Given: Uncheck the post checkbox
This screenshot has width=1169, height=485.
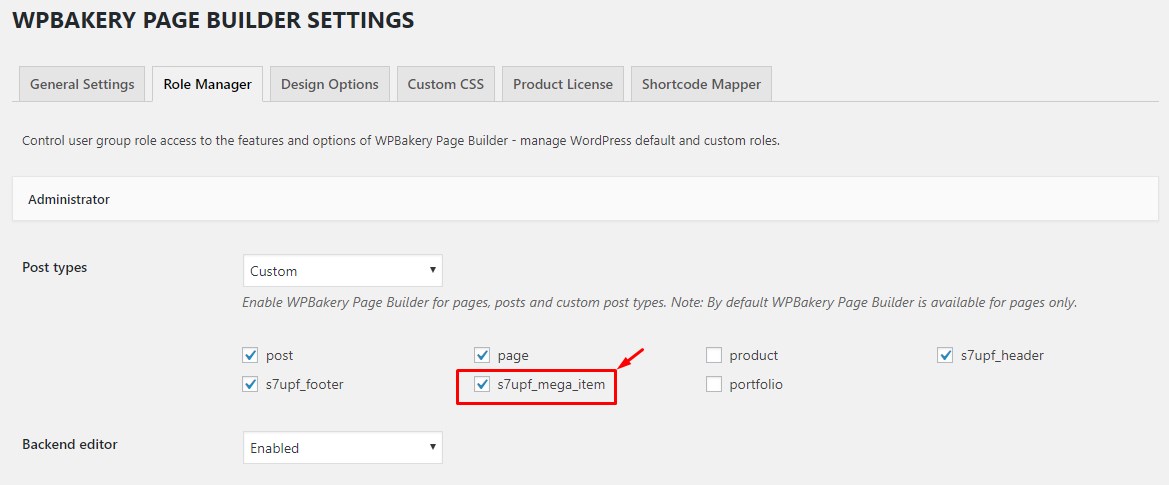Looking at the screenshot, I should [x=250, y=355].
